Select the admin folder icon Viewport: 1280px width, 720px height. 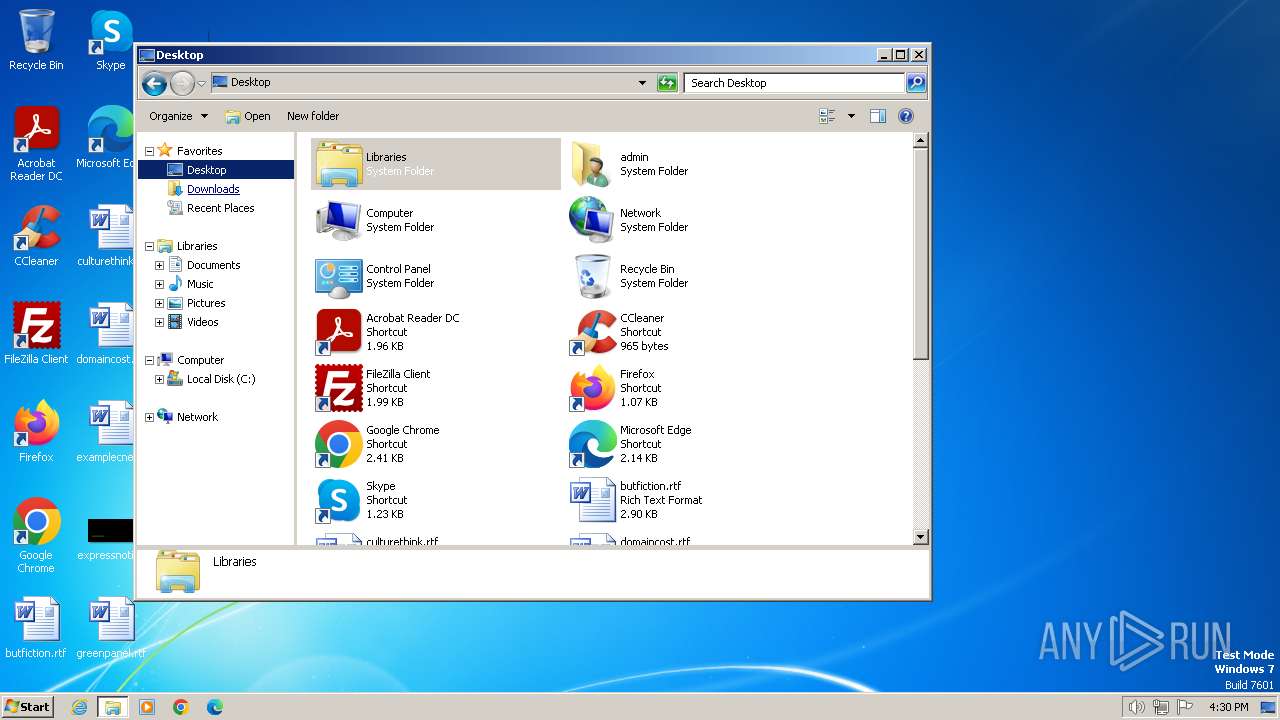[x=592, y=164]
